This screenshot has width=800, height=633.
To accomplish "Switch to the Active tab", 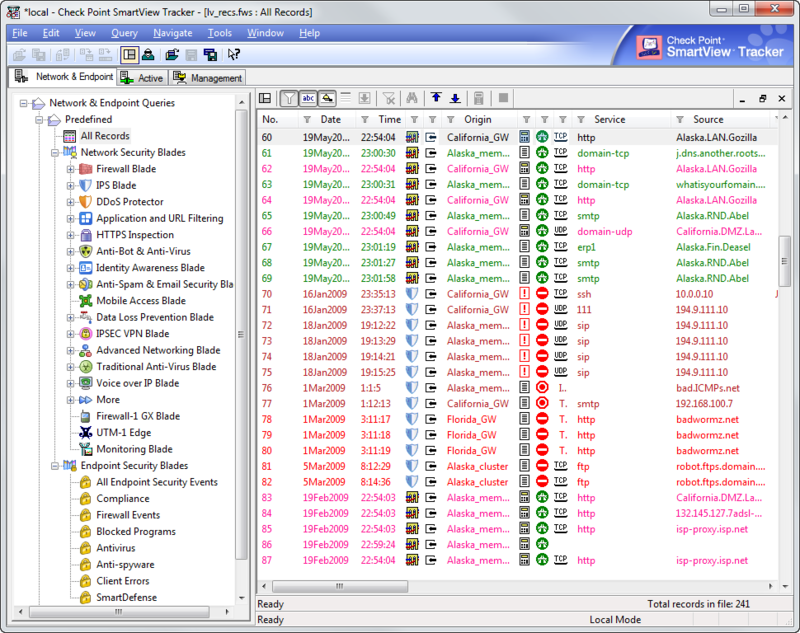I will 142,78.
